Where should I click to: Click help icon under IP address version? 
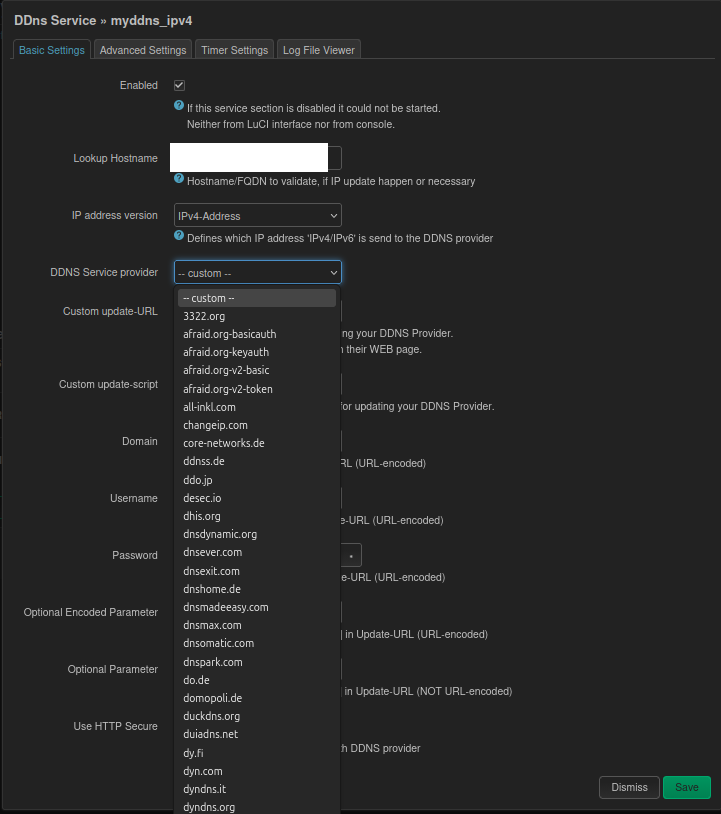[179, 236]
